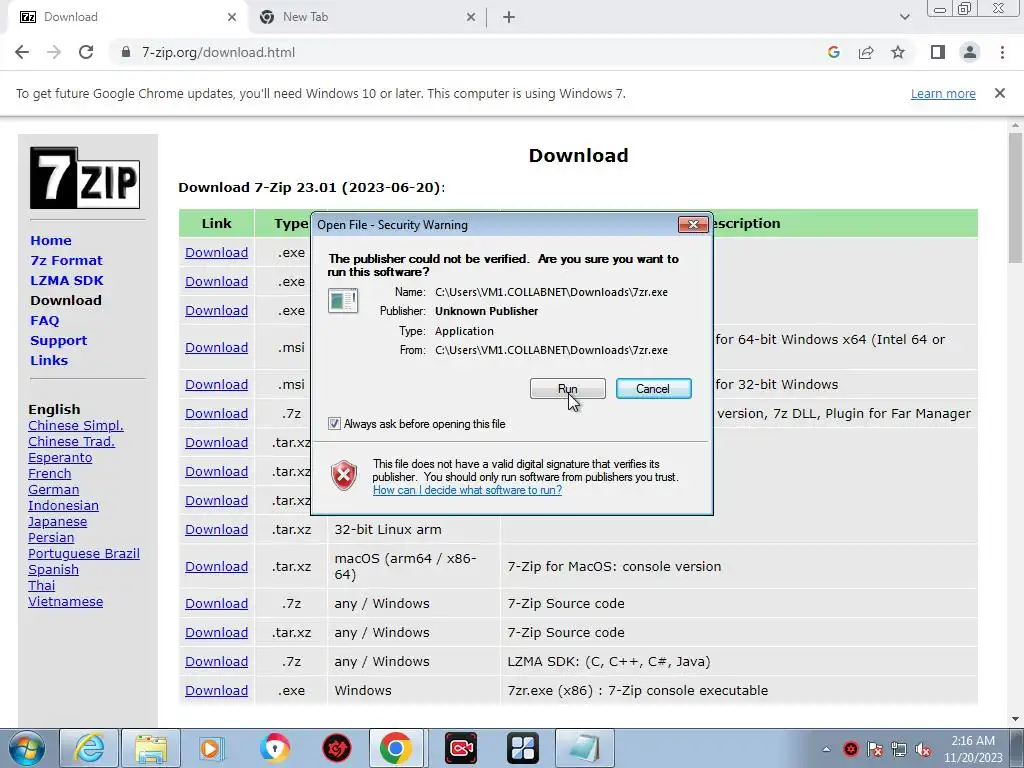This screenshot has height=768, width=1024.
Task: Open FAQ in the sidebar
Action: [x=44, y=321]
